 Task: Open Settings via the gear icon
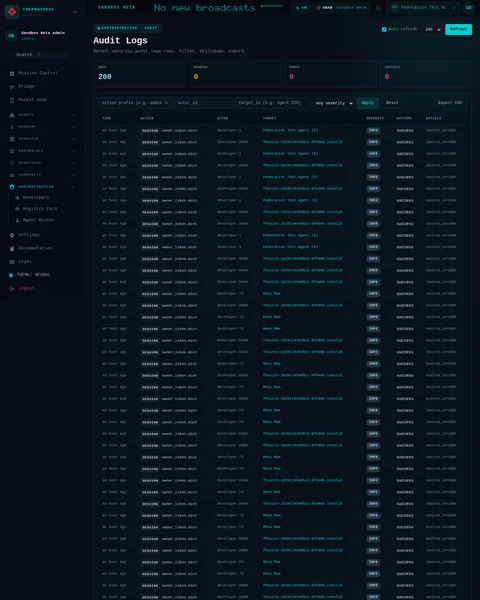[12, 235]
